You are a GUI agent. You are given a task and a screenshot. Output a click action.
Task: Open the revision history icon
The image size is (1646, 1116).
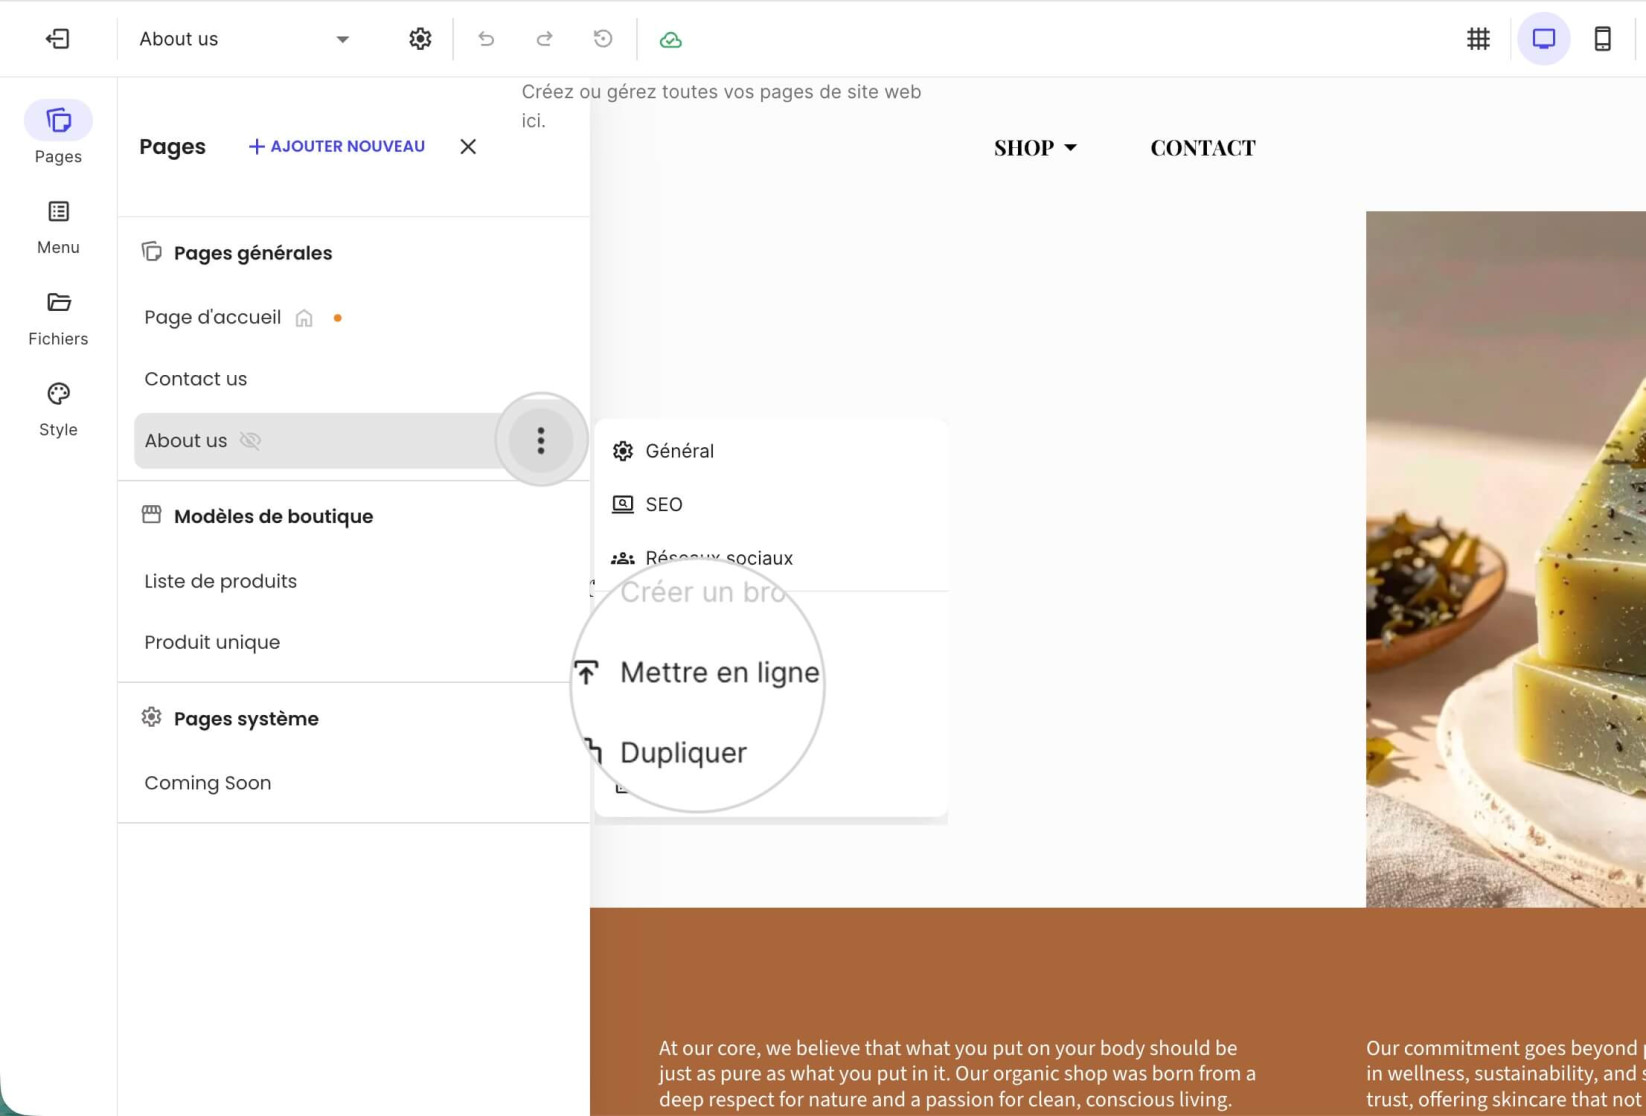click(x=603, y=39)
